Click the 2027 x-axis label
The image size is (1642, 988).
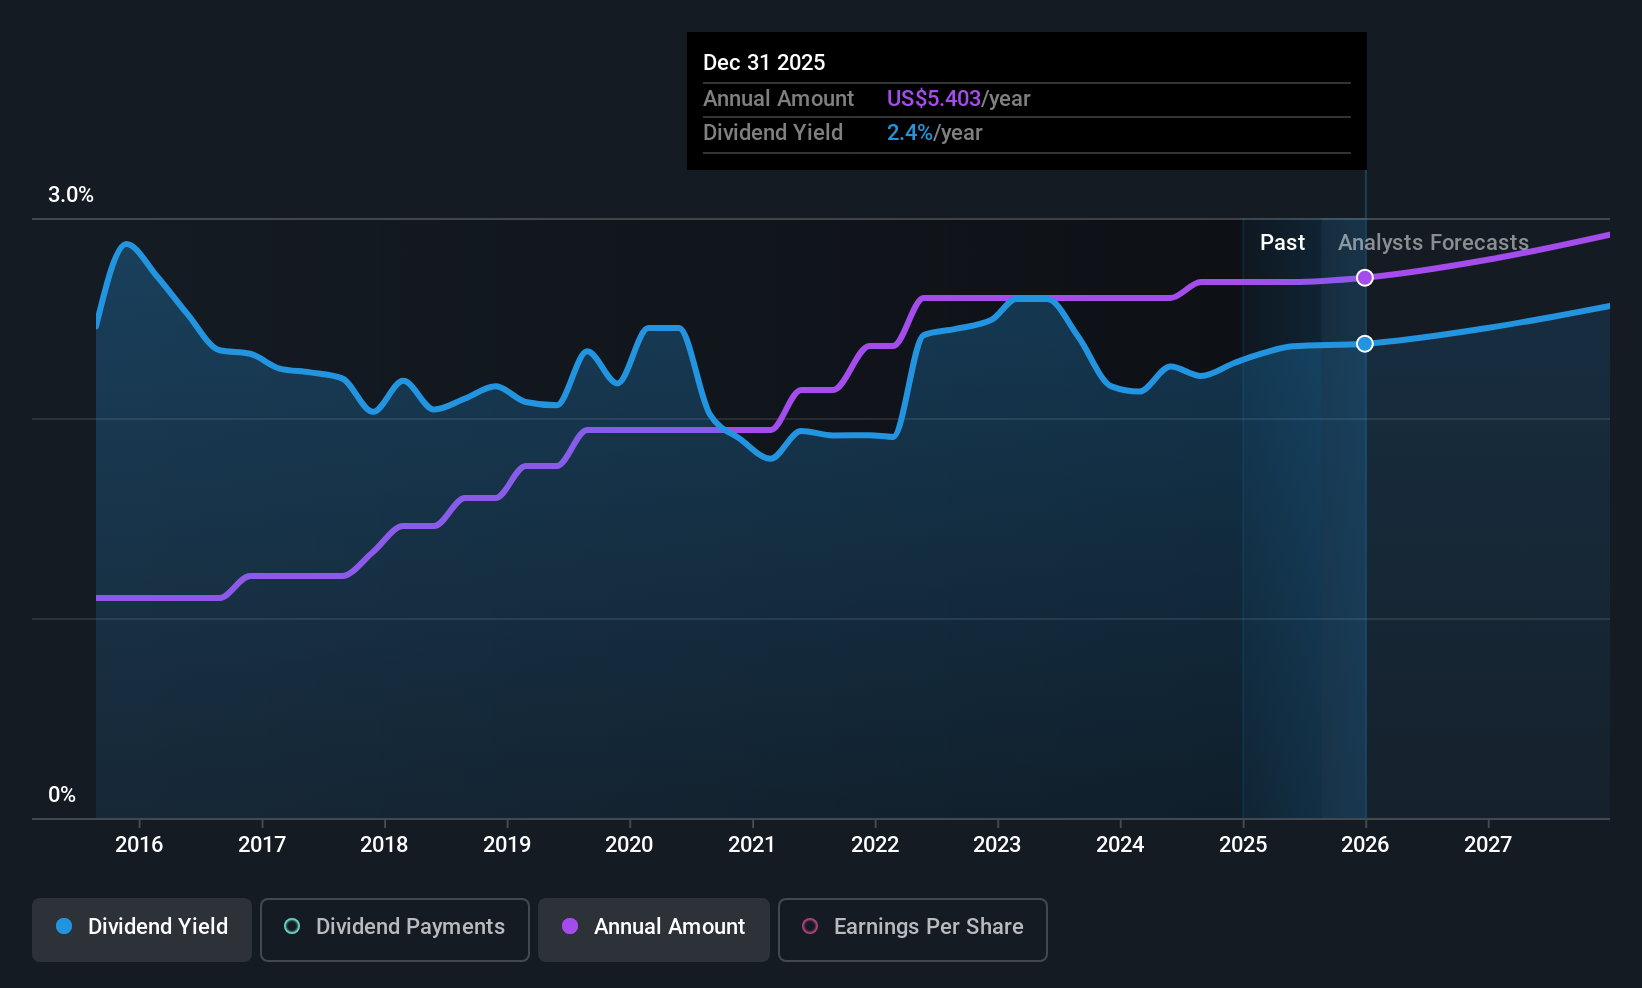pyautogui.click(x=1487, y=845)
